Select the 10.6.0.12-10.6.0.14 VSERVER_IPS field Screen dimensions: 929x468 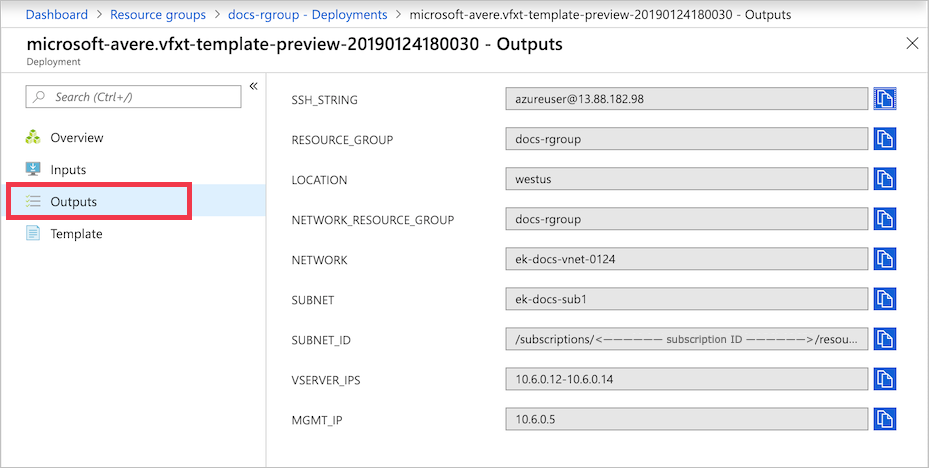(687, 379)
